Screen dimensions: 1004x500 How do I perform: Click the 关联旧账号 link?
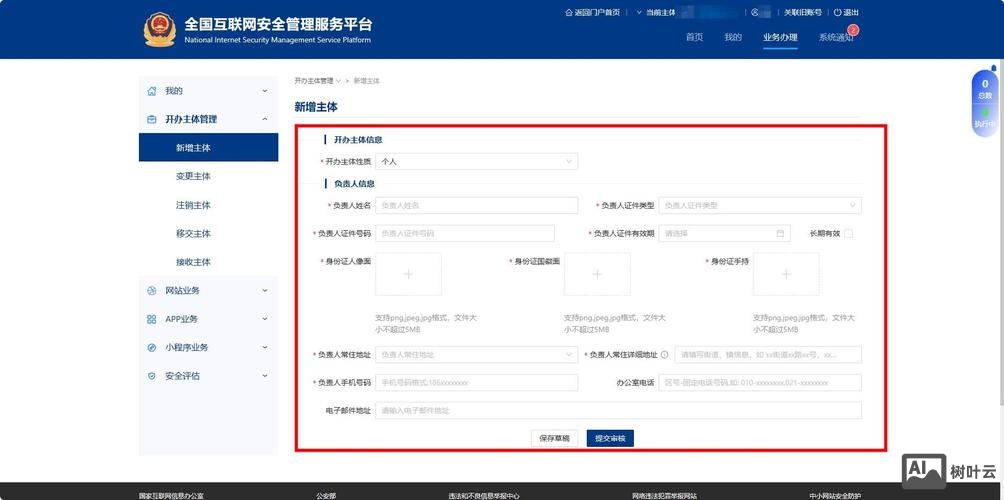click(803, 12)
